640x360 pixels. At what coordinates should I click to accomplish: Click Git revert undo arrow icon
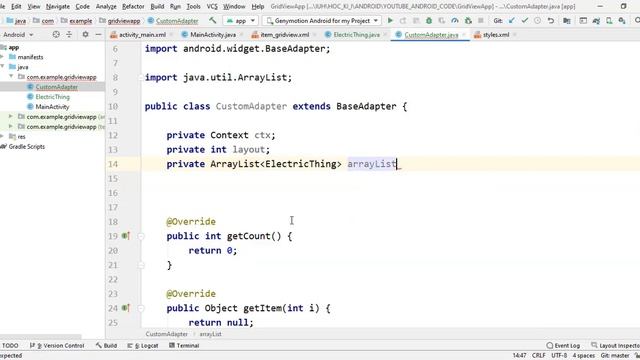click(x=551, y=20)
